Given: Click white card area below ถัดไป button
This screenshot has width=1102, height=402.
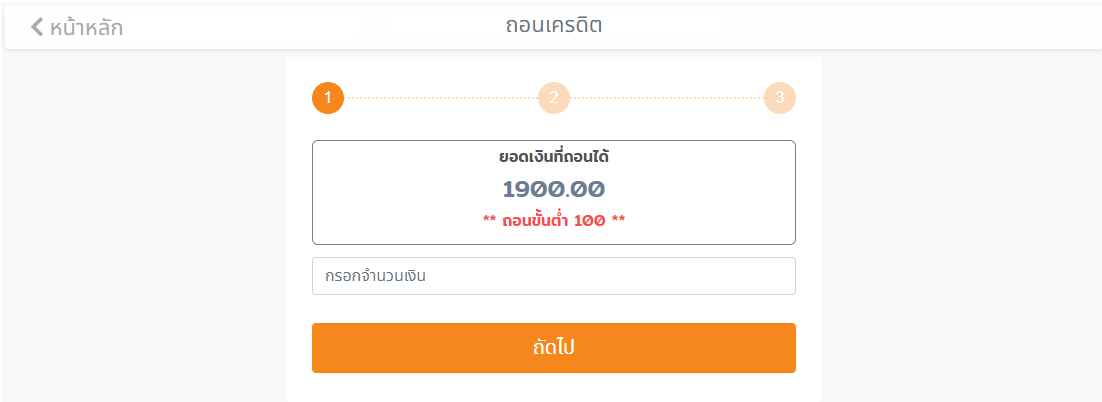Looking at the screenshot, I should [x=554, y=388].
